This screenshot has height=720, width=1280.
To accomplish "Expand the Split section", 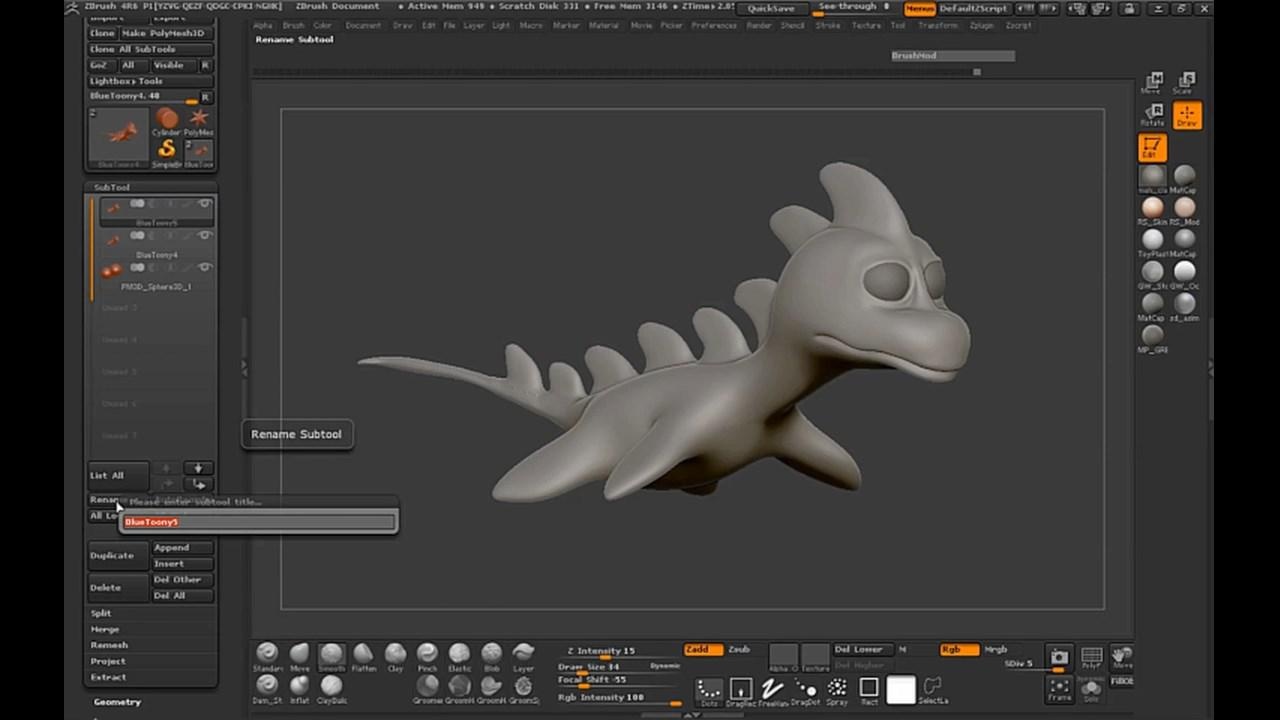I will (101, 613).
